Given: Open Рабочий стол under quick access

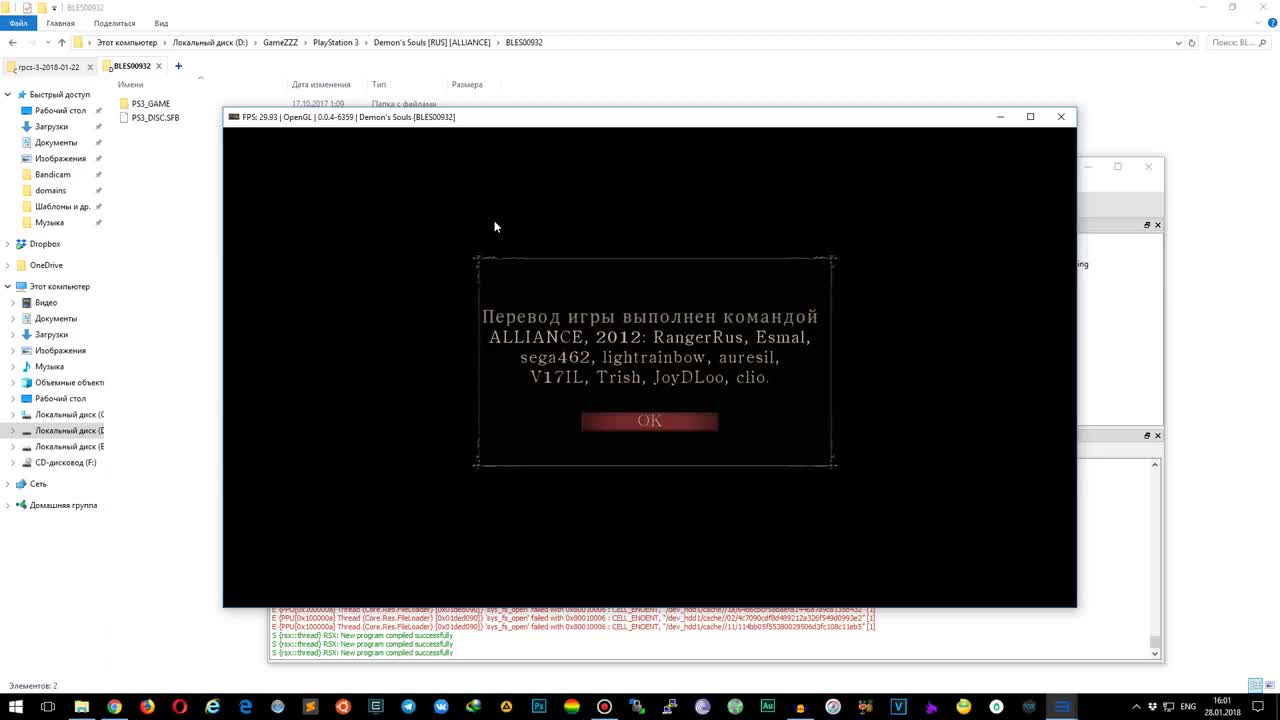Looking at the screenshot, I should tap(60, 111).
